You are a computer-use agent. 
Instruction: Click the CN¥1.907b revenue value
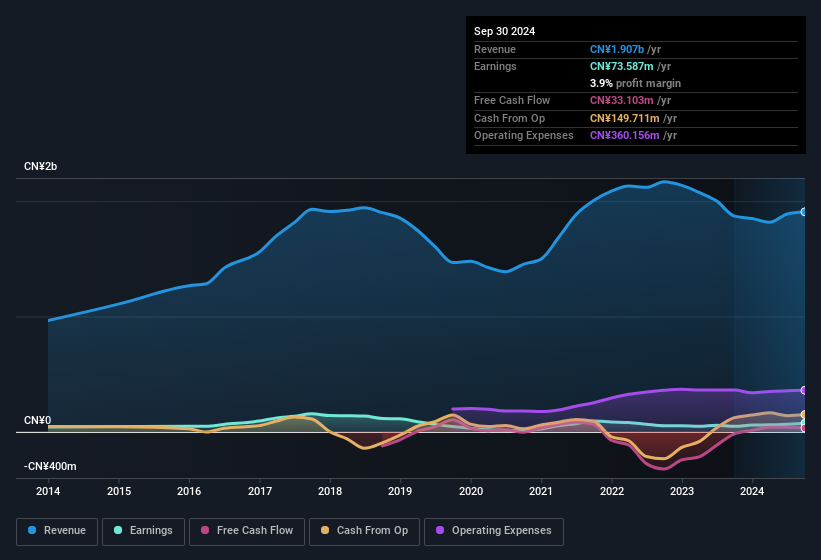coord(617,49)
